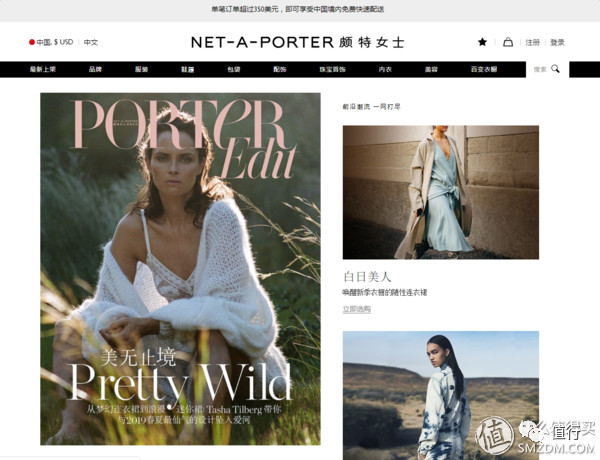This screenshot has height=460, width=600.
Task: Click in the 搜索 search field
Action: [x=540, y=69]
